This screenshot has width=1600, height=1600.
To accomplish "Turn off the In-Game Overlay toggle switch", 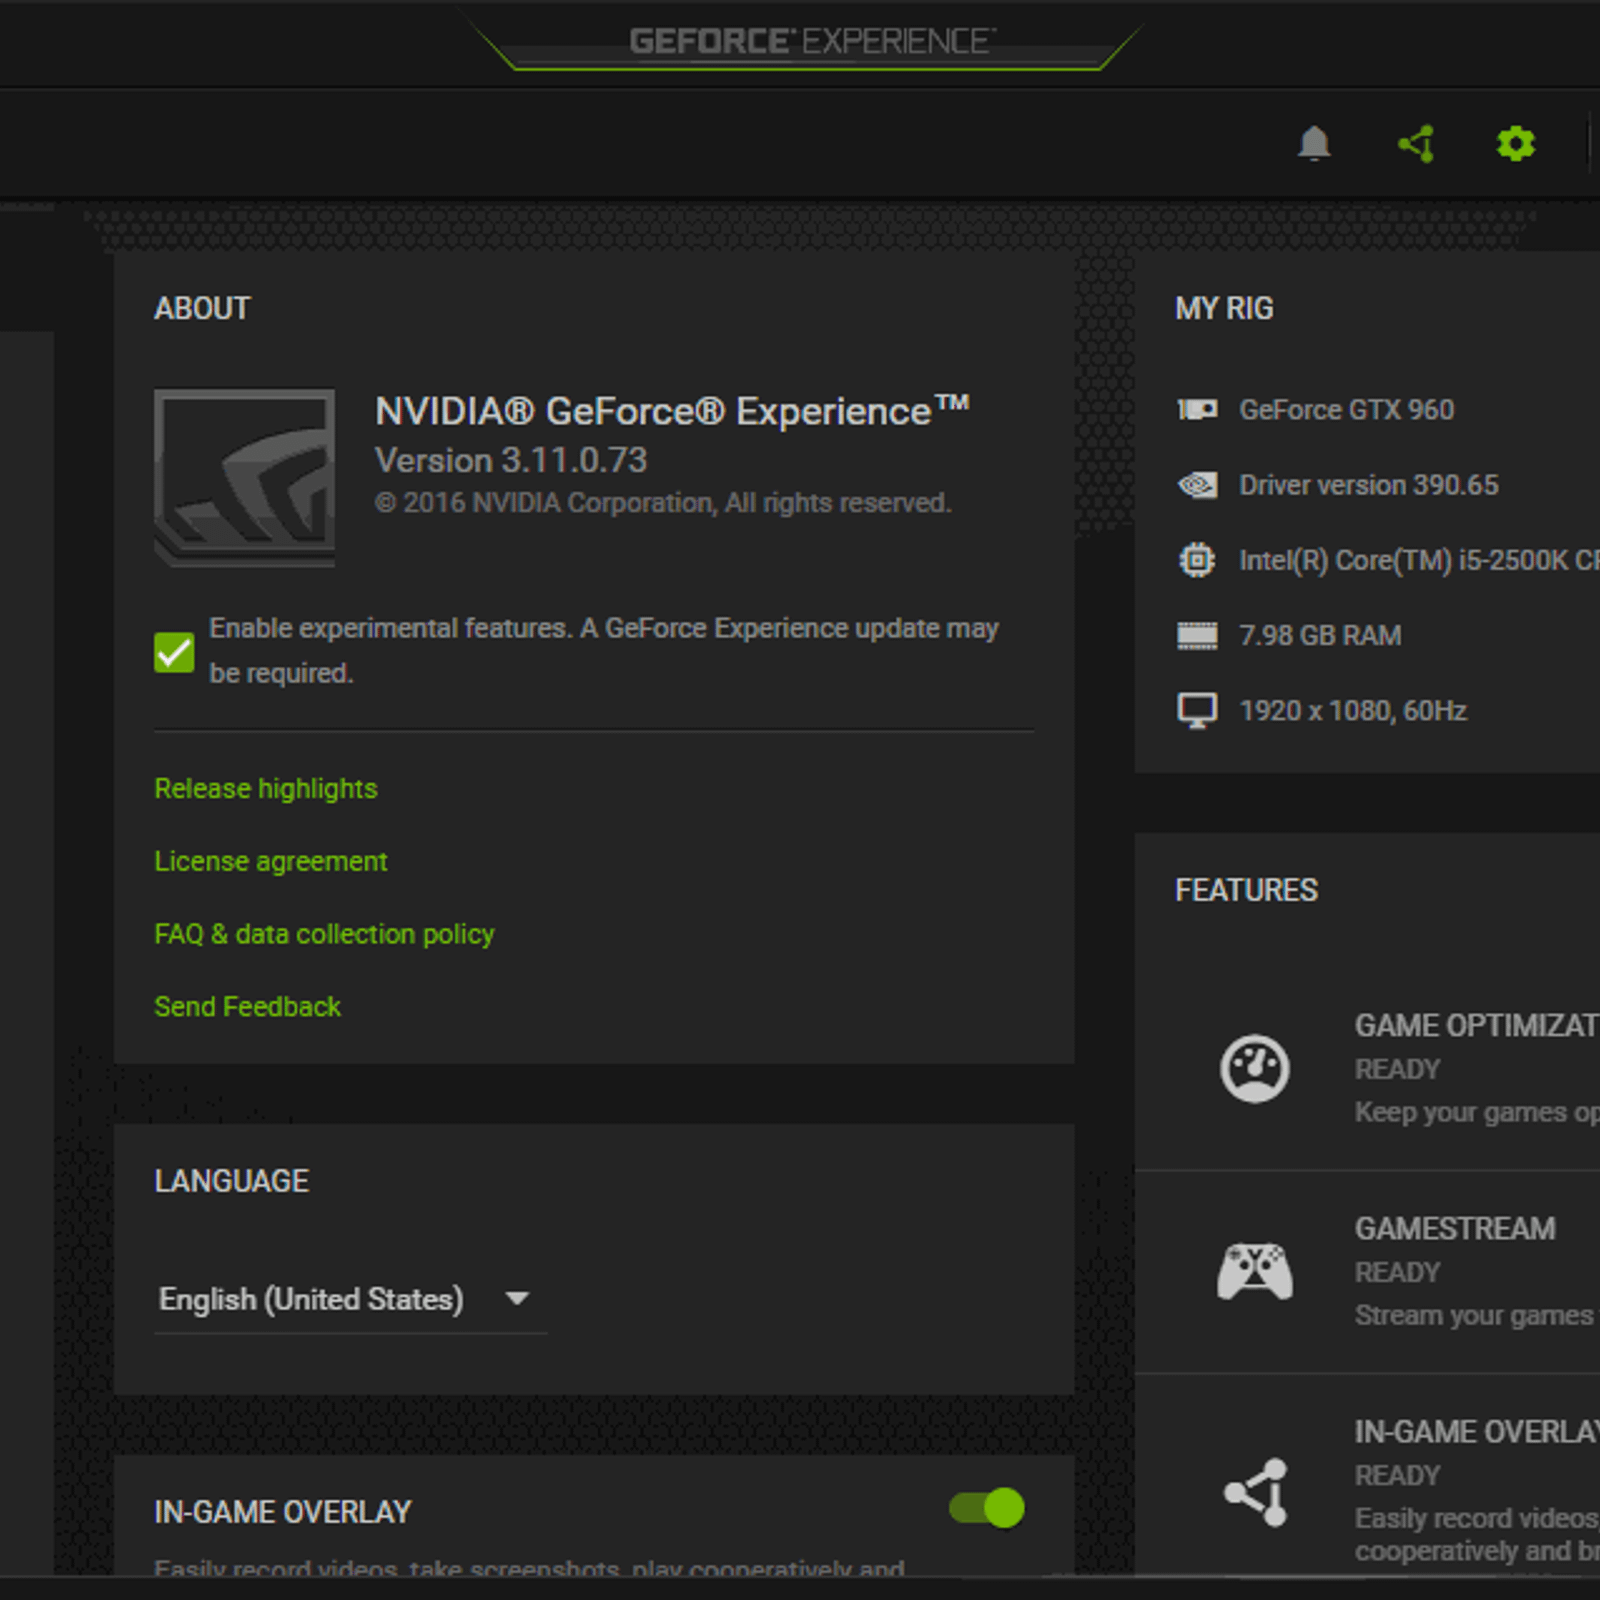I will tap(986, 1508).
